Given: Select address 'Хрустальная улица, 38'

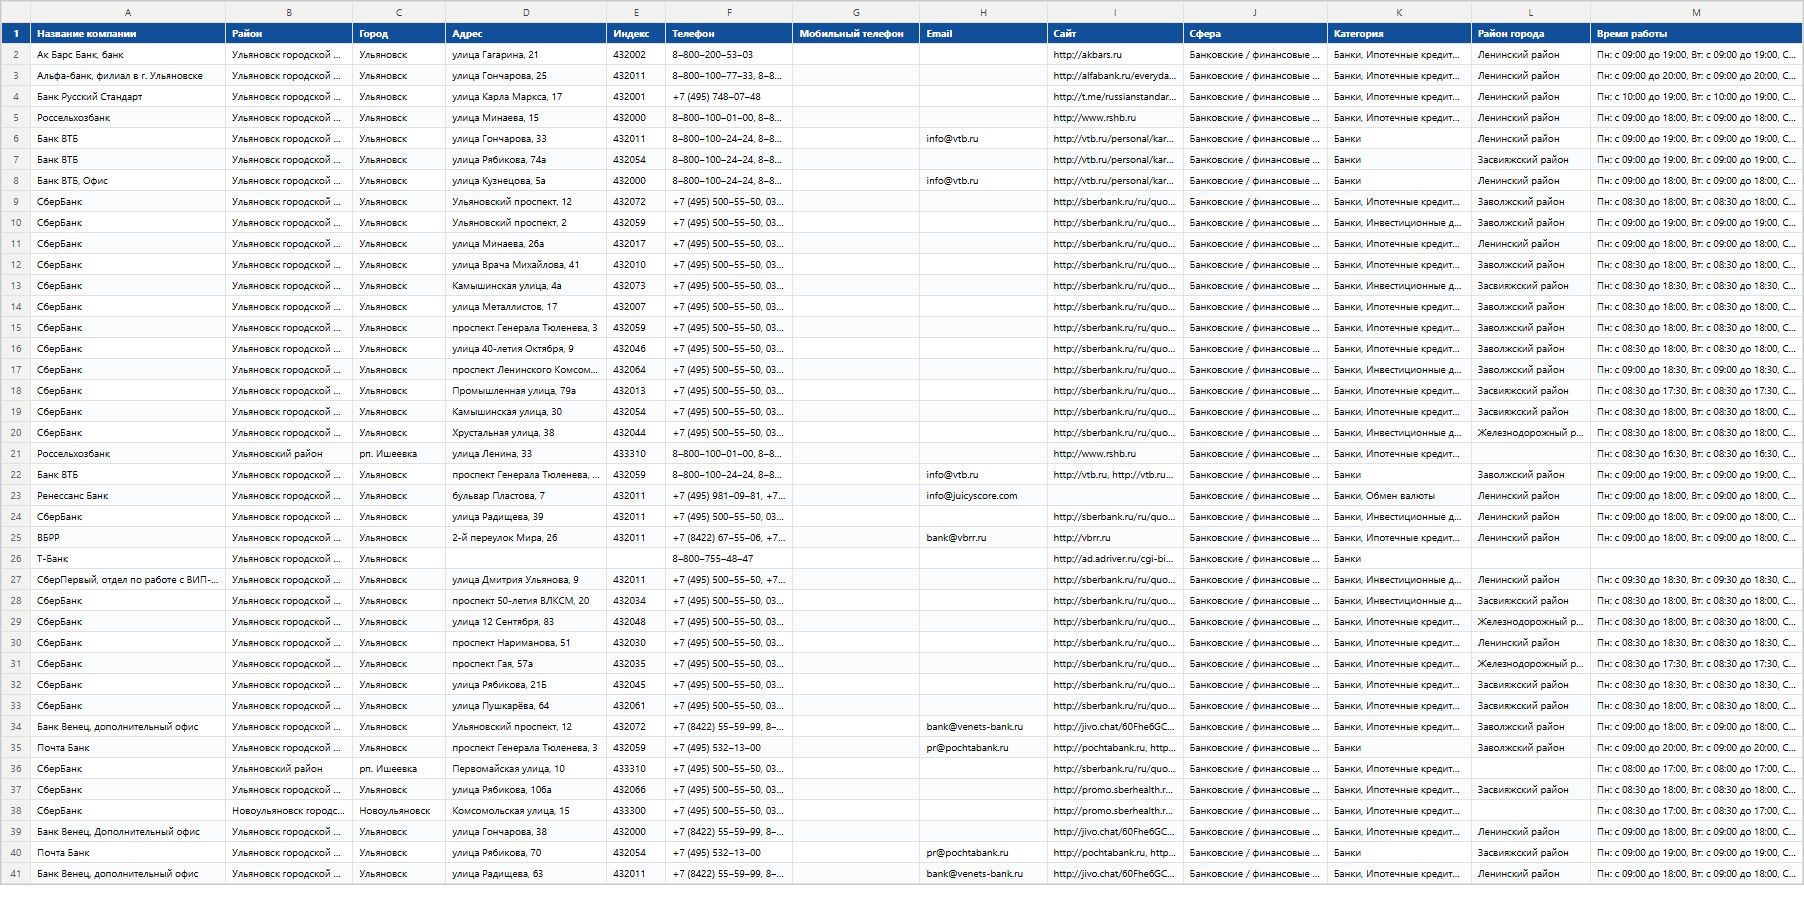Looking at the screenshot, I should (x=526, y=433).
